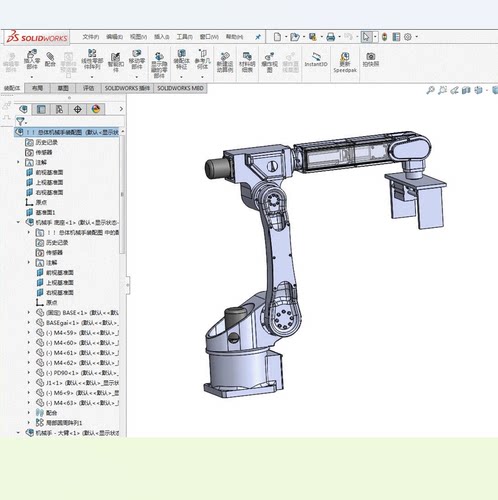Click the Open file folder icon
Viewport: 498px width, 500px height.
[x=295, y=37]
